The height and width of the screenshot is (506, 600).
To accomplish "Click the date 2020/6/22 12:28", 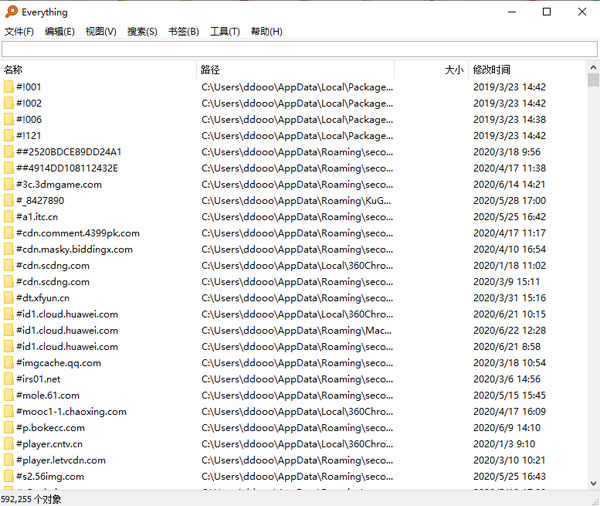I will point(509,330).
